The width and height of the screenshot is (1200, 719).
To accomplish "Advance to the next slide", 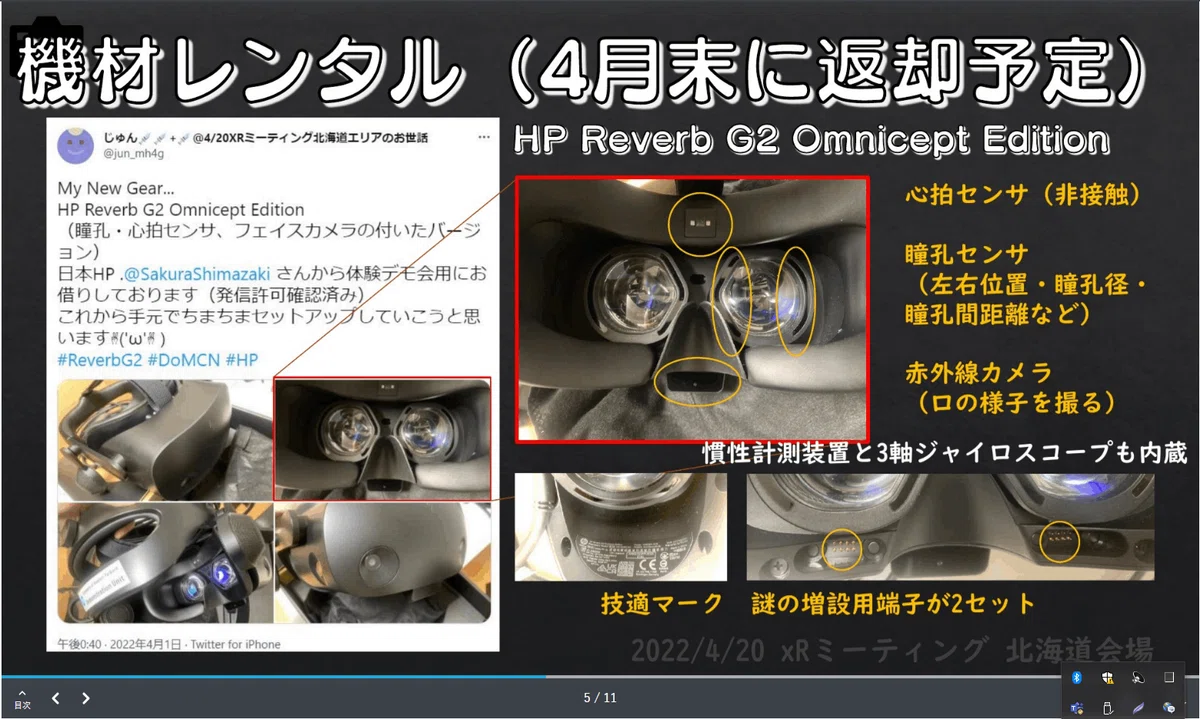I will (86, 698).
